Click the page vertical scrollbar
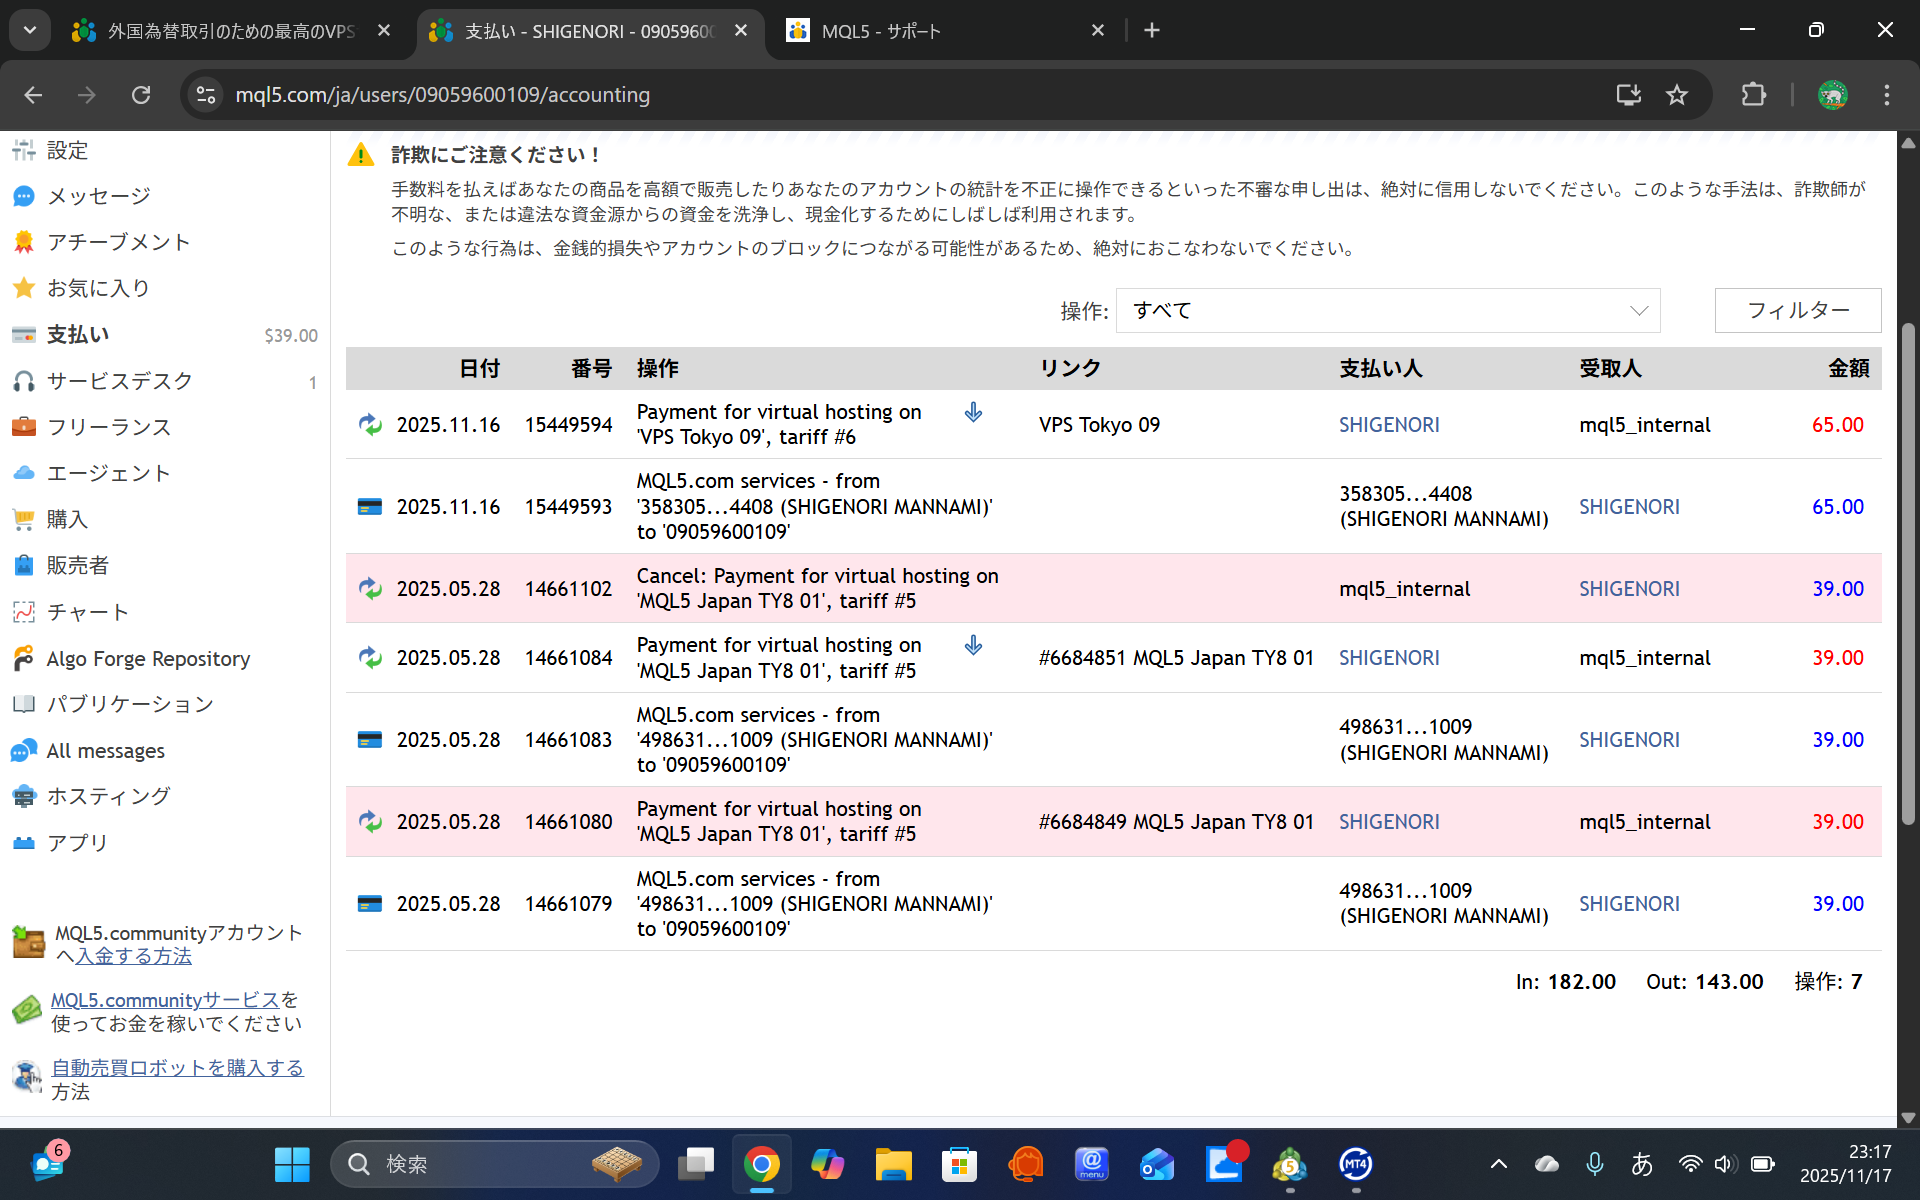The image size is (1920, 1200). click(x=1908, y=574)
